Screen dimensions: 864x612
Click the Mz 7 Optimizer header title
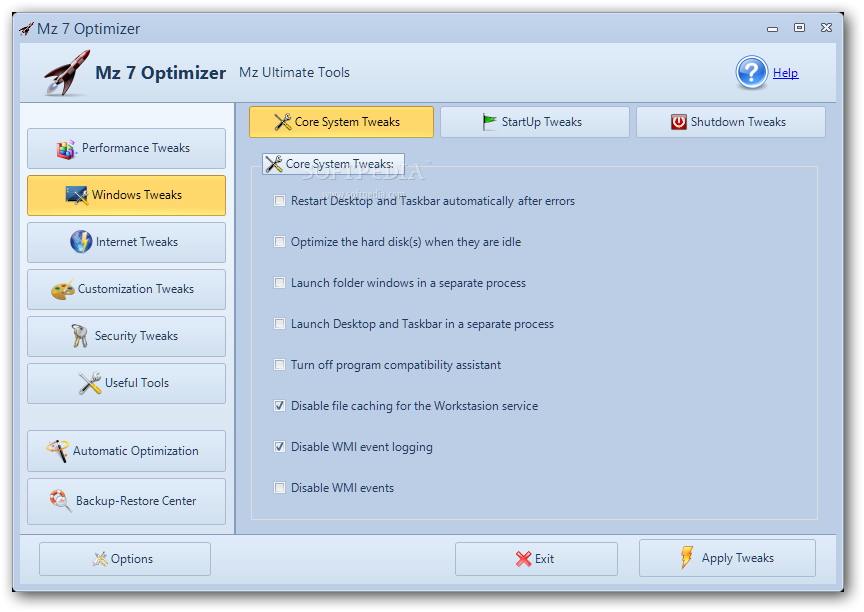(160, 73)
